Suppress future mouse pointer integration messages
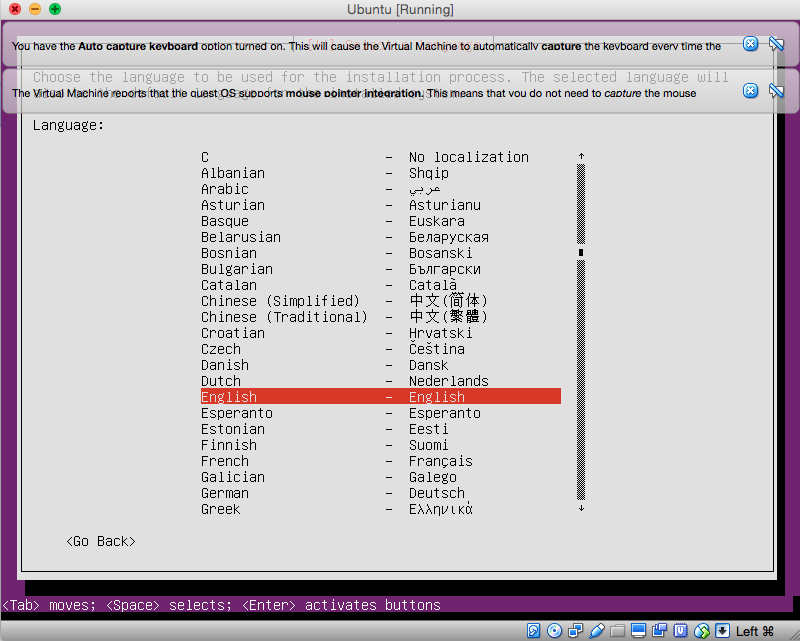 (776, 91)
